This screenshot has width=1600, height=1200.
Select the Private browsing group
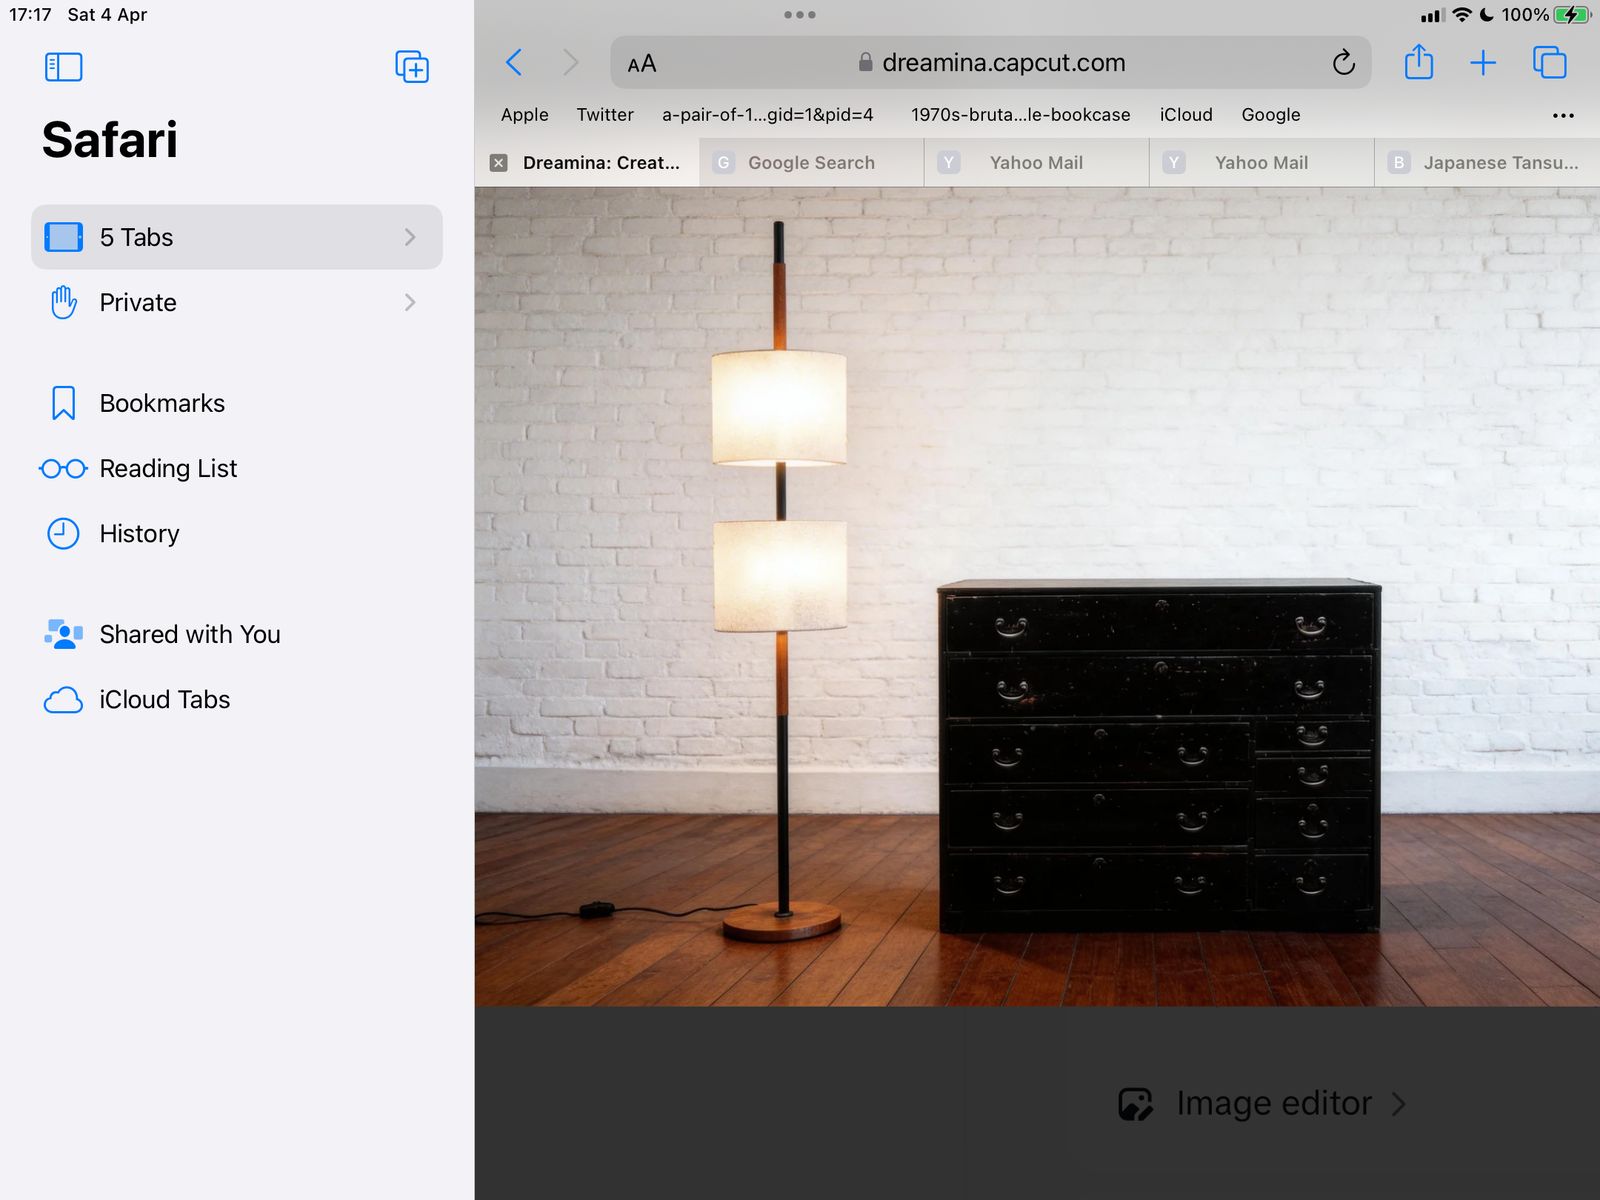(237, 302)
